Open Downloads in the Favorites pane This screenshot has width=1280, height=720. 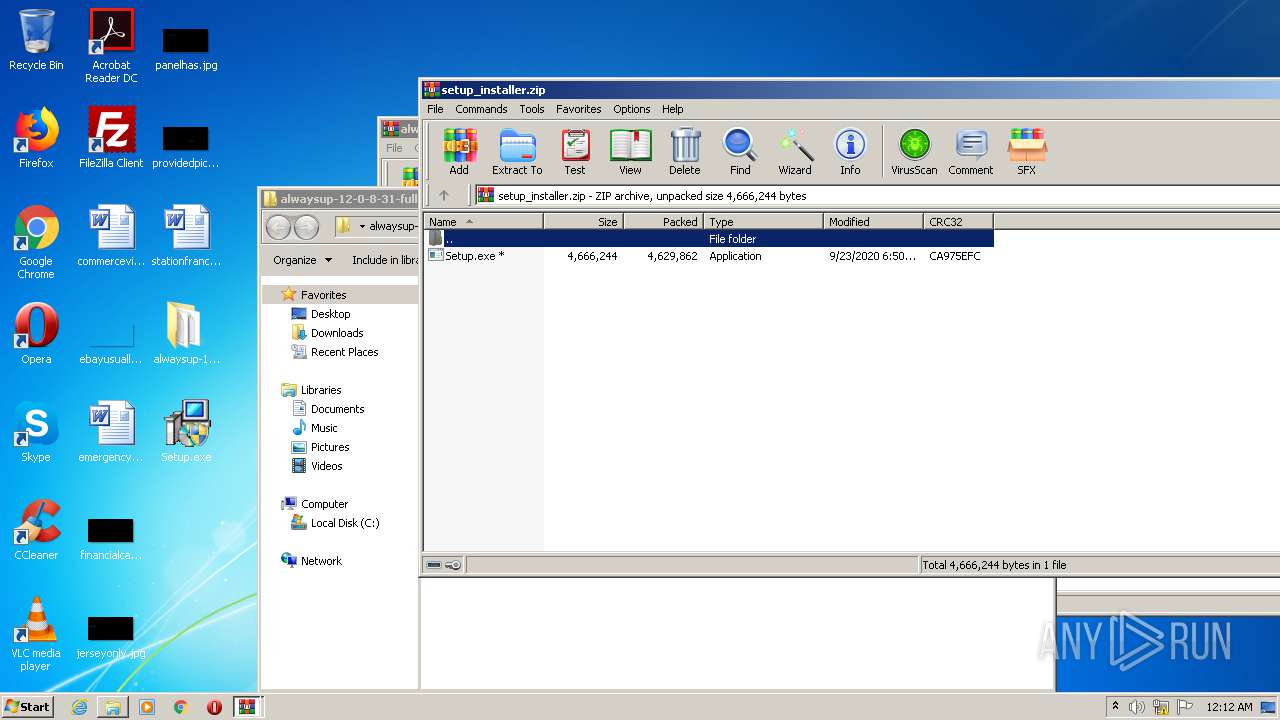pyautogui.click(x=336, y=333)
